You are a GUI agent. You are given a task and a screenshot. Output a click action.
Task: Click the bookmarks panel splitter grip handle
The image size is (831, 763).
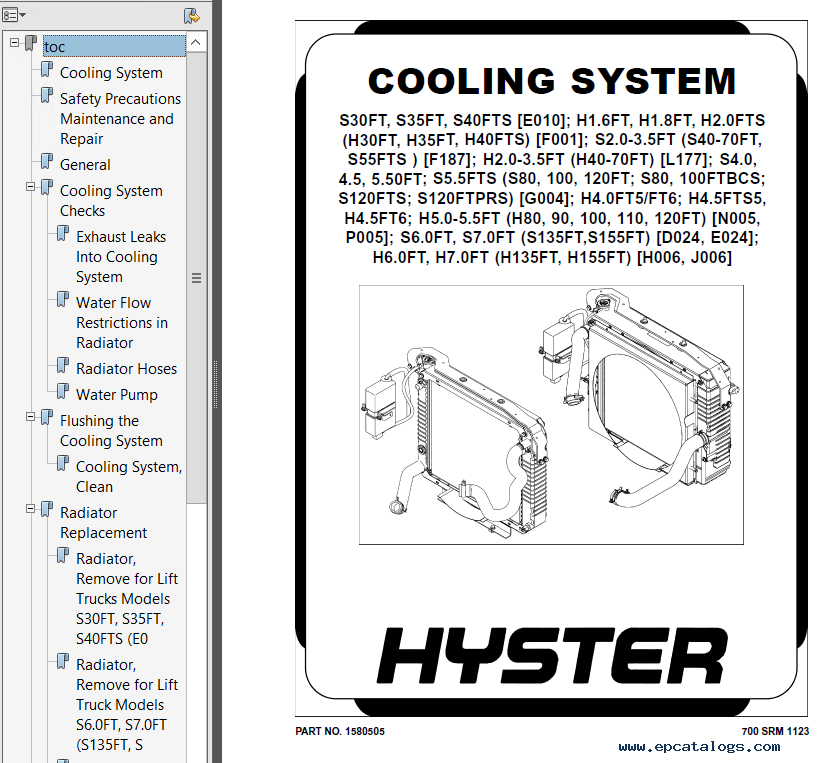click(216, 385)
